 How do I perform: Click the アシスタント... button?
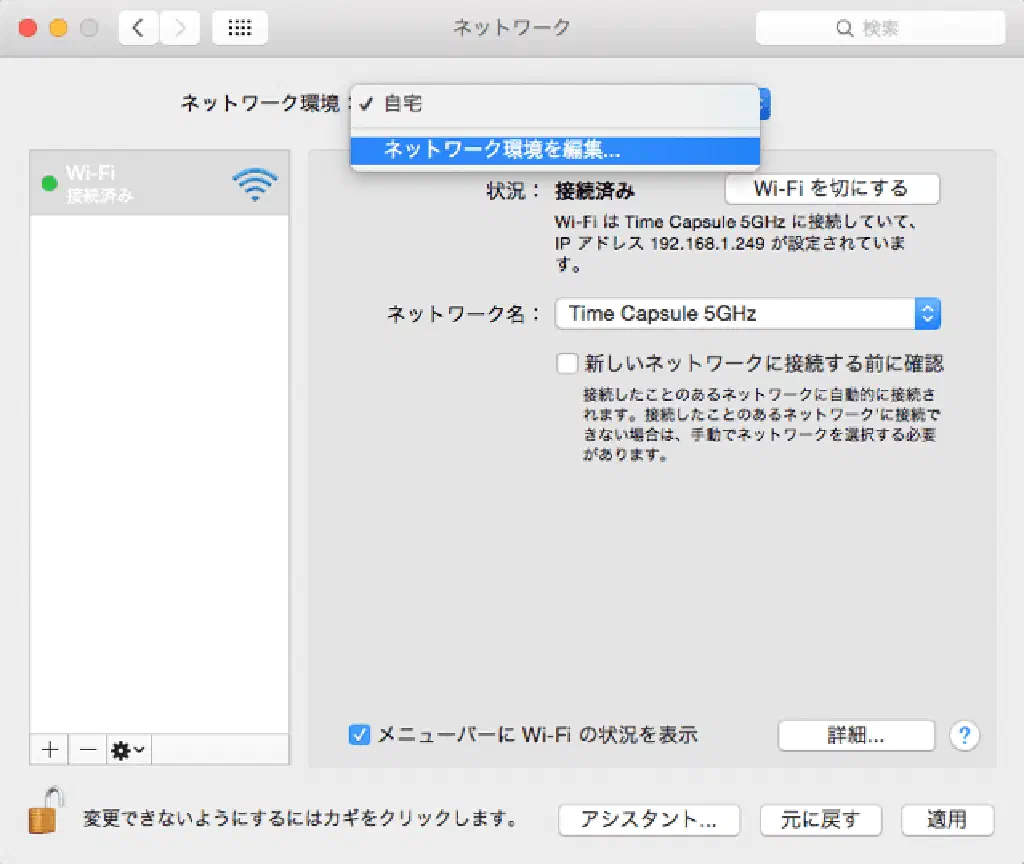(x=648, y=820)
